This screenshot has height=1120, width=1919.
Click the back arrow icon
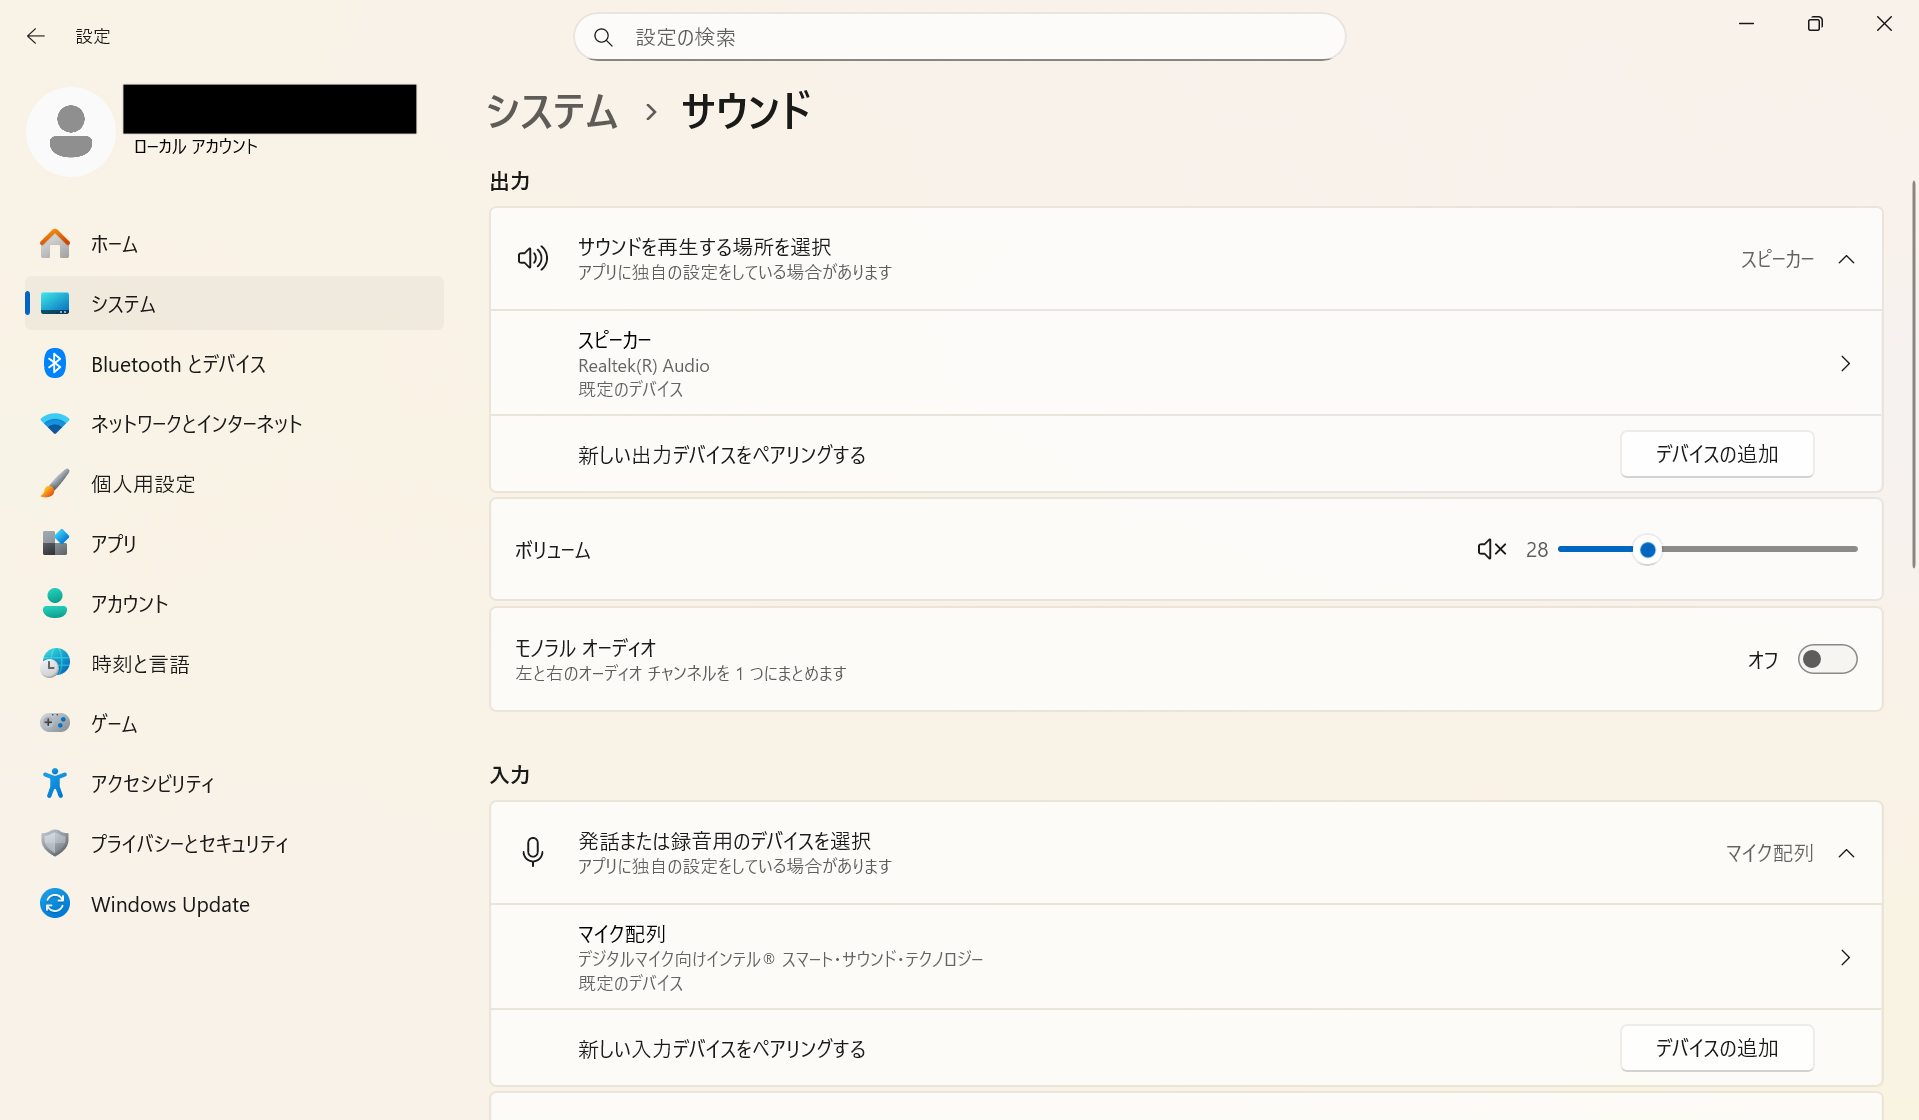point(36,36)
